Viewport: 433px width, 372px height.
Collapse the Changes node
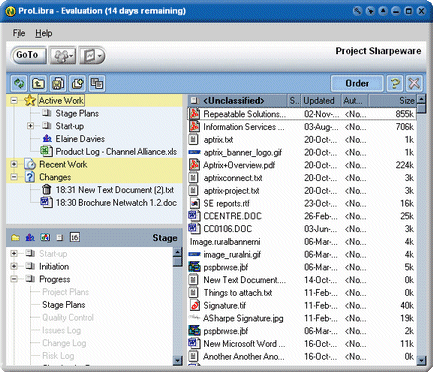point(14,177)
